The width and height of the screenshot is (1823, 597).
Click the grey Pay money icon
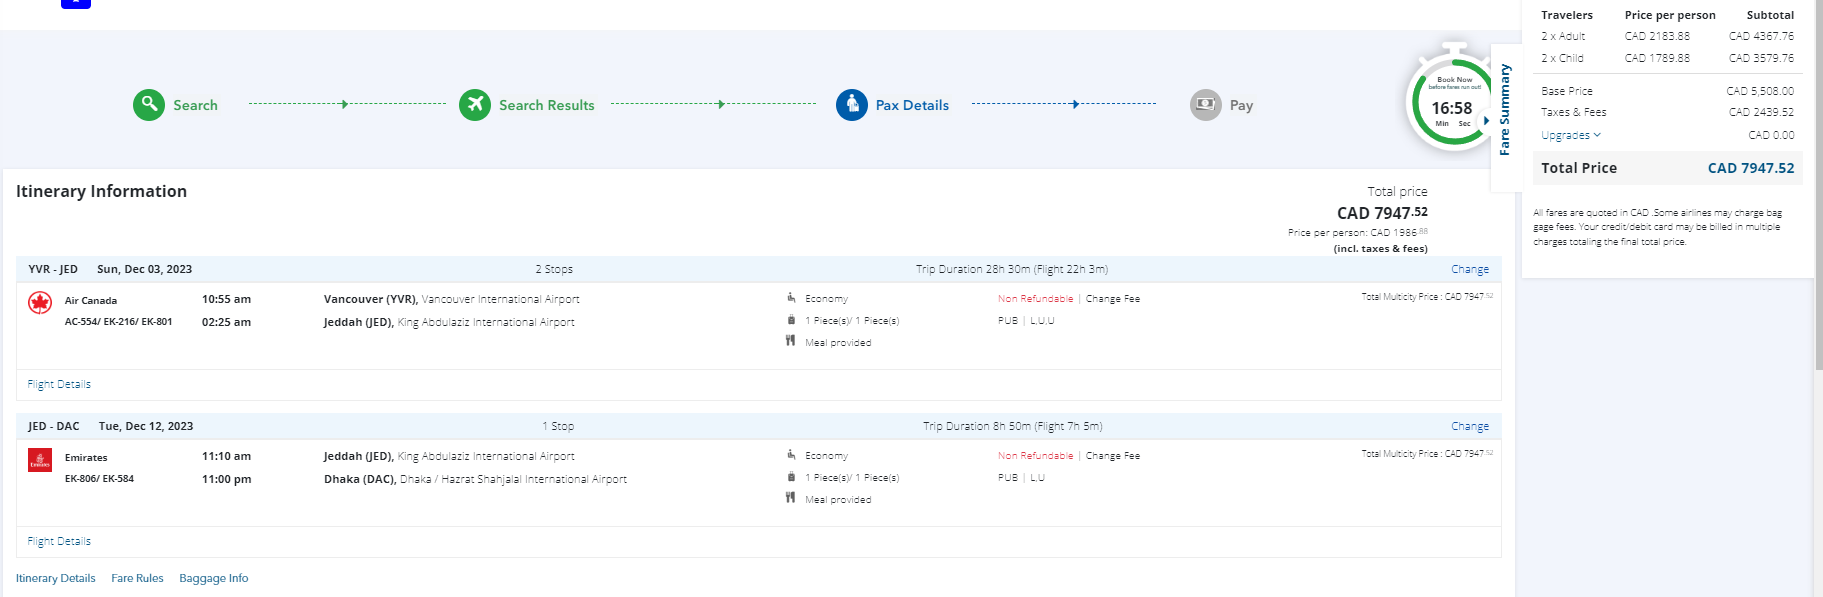click(x=1206, y=105)
